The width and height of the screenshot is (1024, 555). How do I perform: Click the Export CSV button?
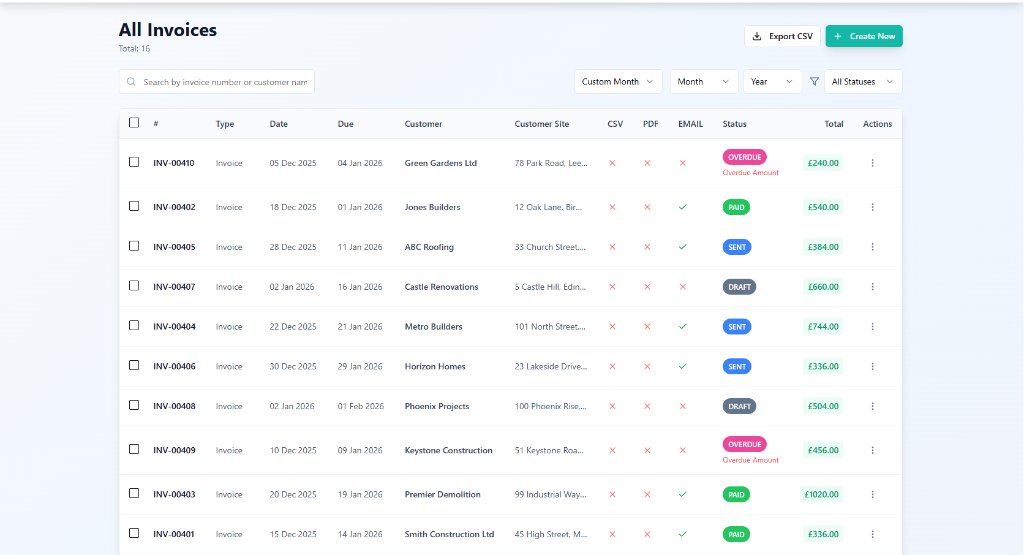point(782,36)
